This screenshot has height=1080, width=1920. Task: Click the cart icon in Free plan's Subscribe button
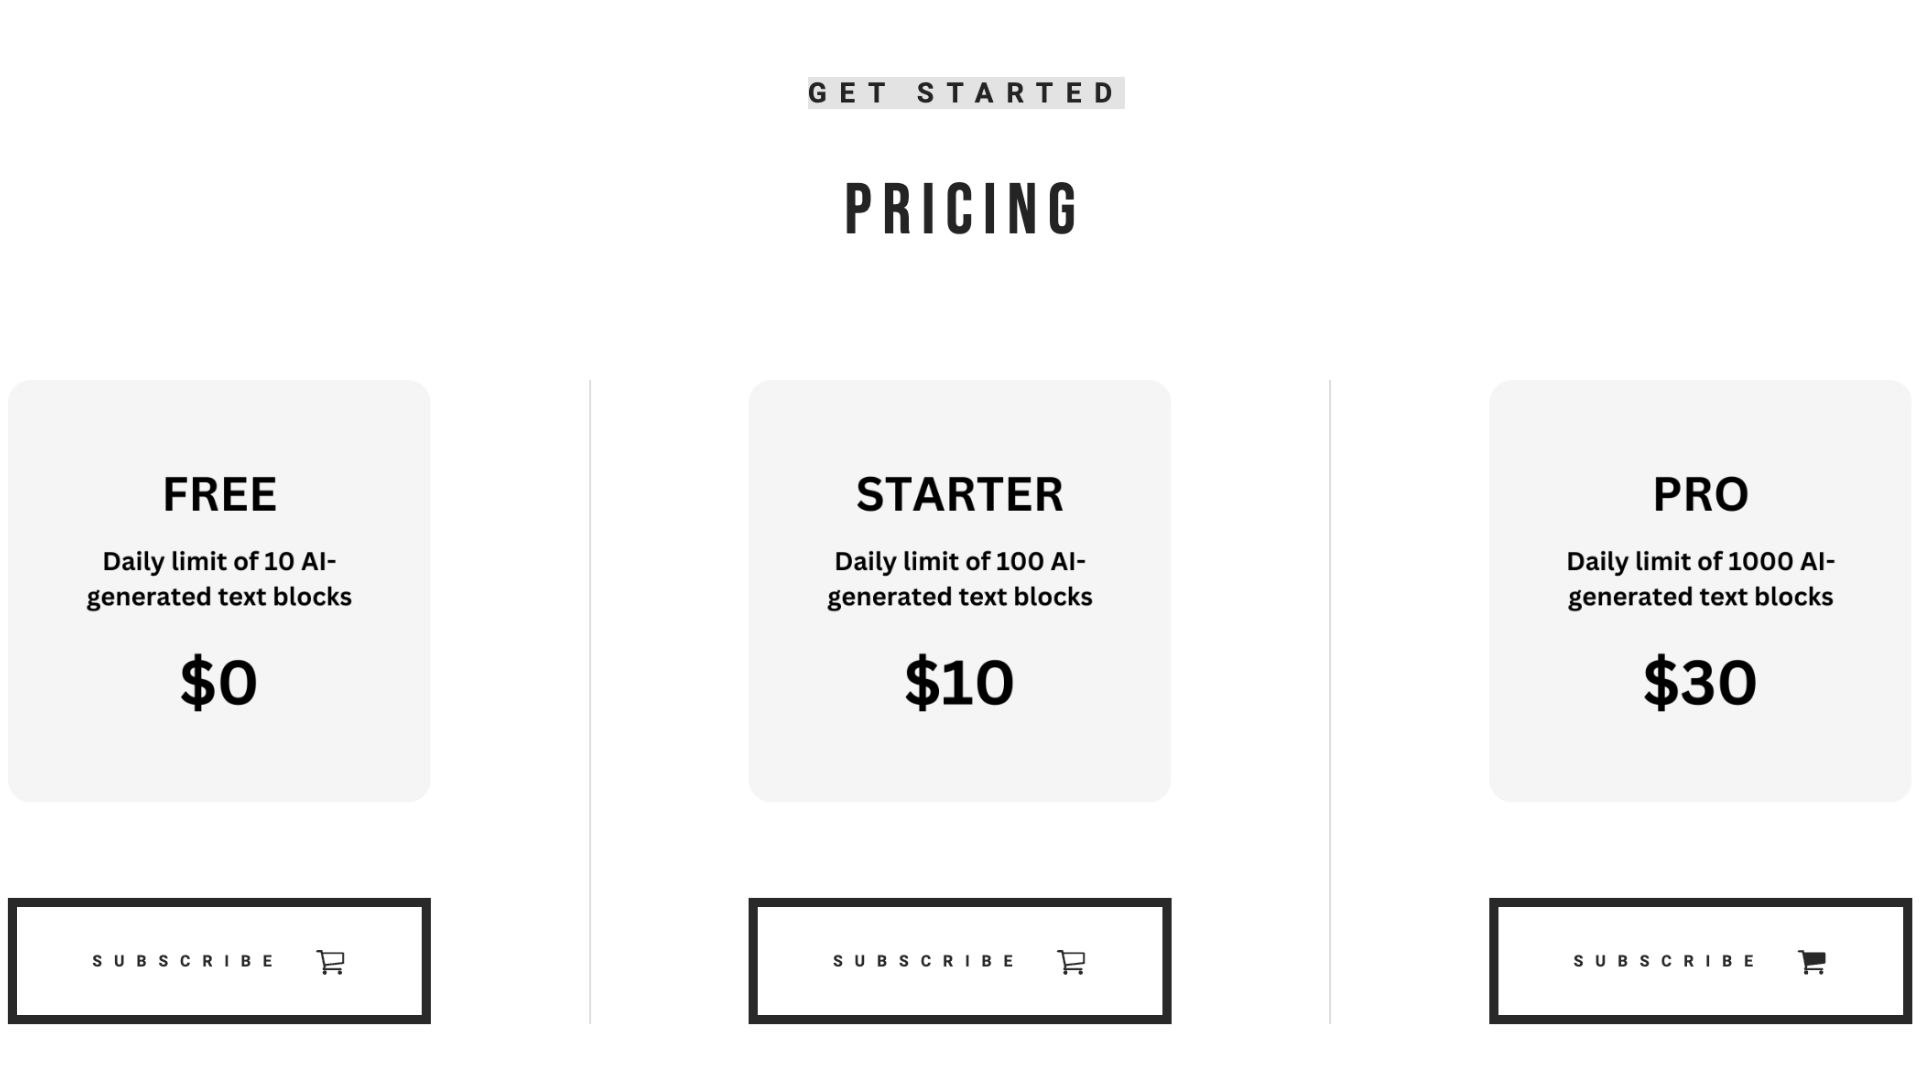pyautogui.click(x=331, y=962)
